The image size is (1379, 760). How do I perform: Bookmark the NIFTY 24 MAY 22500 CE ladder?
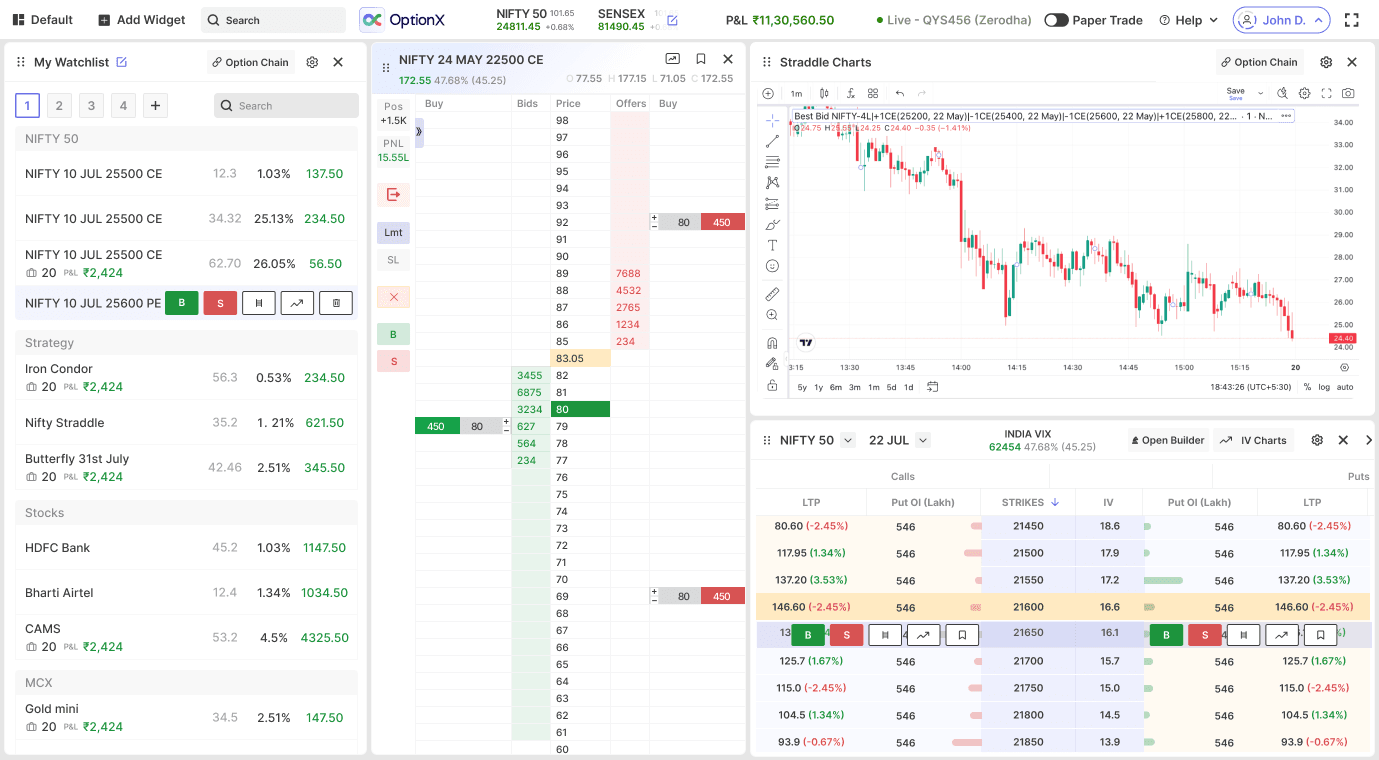point(701,60)
